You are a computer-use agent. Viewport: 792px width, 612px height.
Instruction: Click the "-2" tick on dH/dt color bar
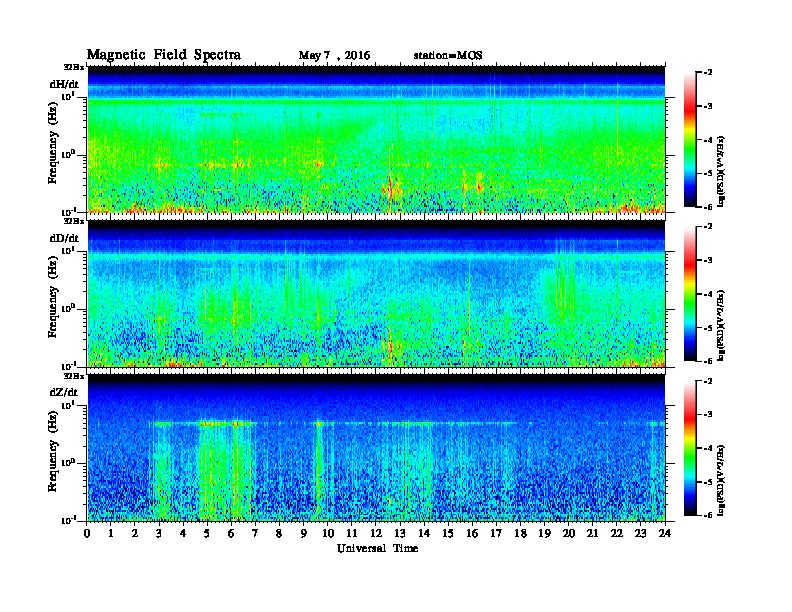708,73
